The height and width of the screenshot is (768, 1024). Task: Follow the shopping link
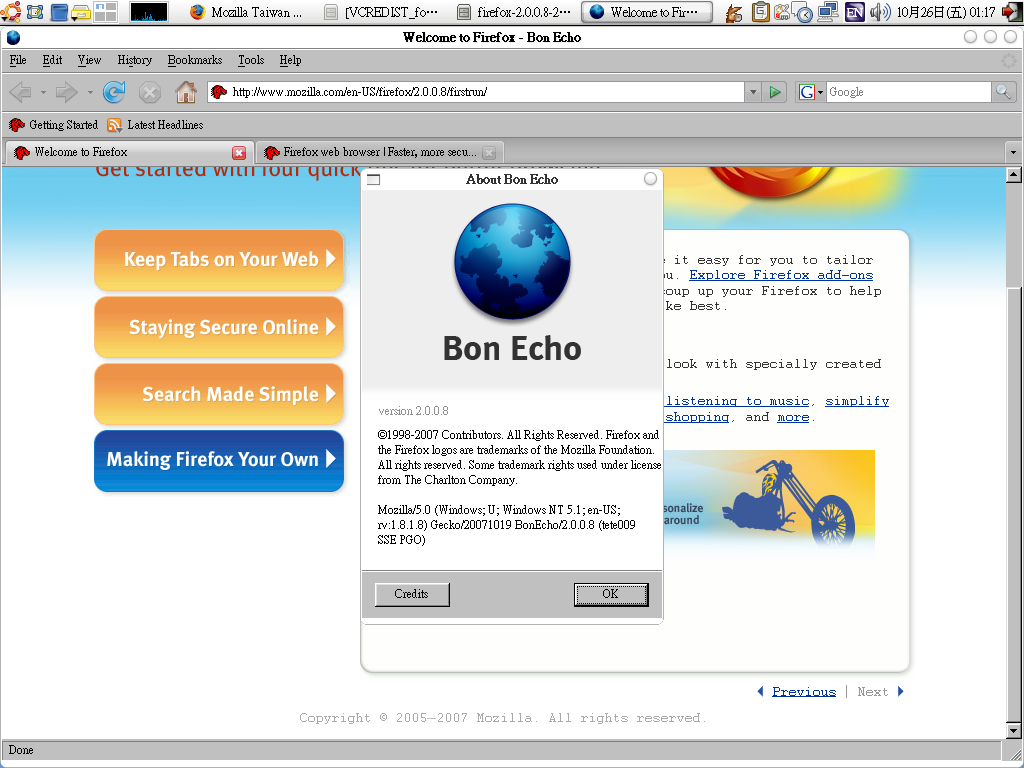pos(697,417)
